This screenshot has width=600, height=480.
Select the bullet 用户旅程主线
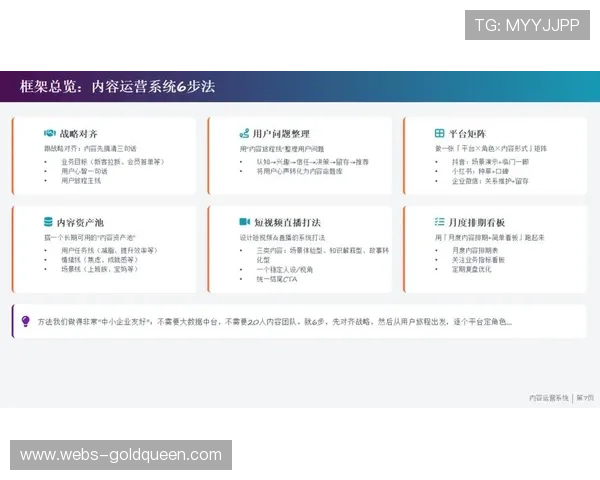click(x=81, y=181)
